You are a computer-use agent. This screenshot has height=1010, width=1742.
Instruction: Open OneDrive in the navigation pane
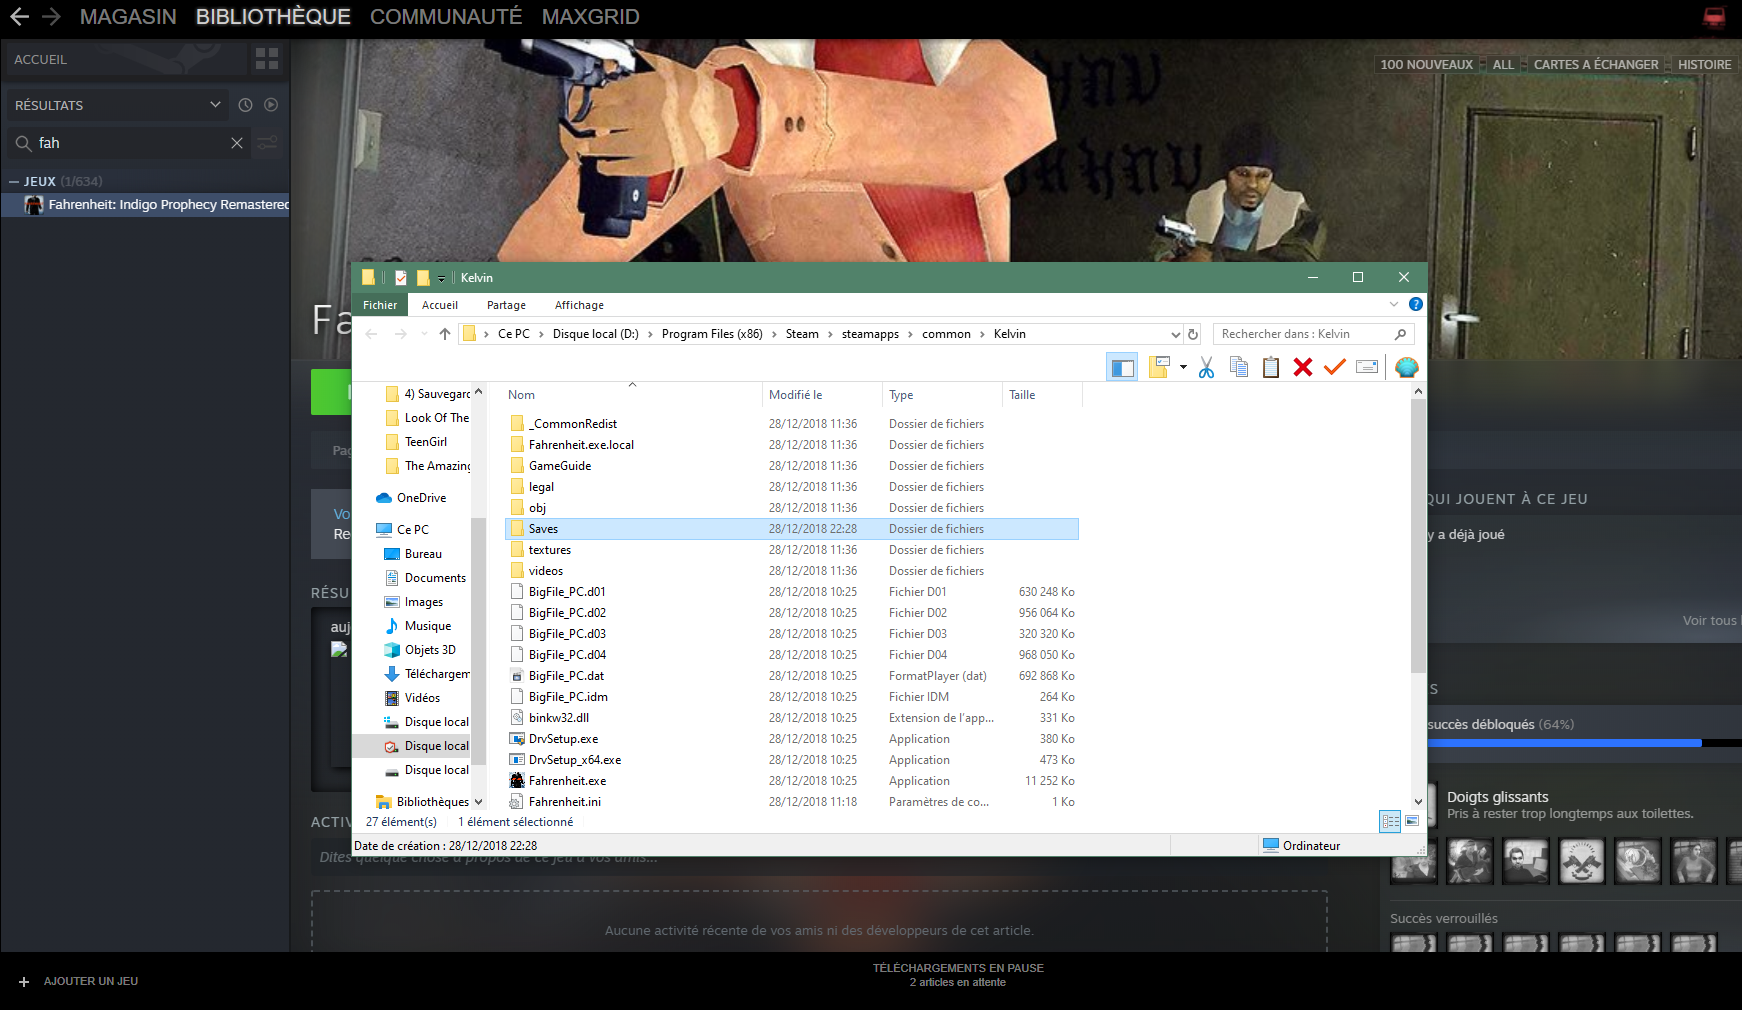421,498
